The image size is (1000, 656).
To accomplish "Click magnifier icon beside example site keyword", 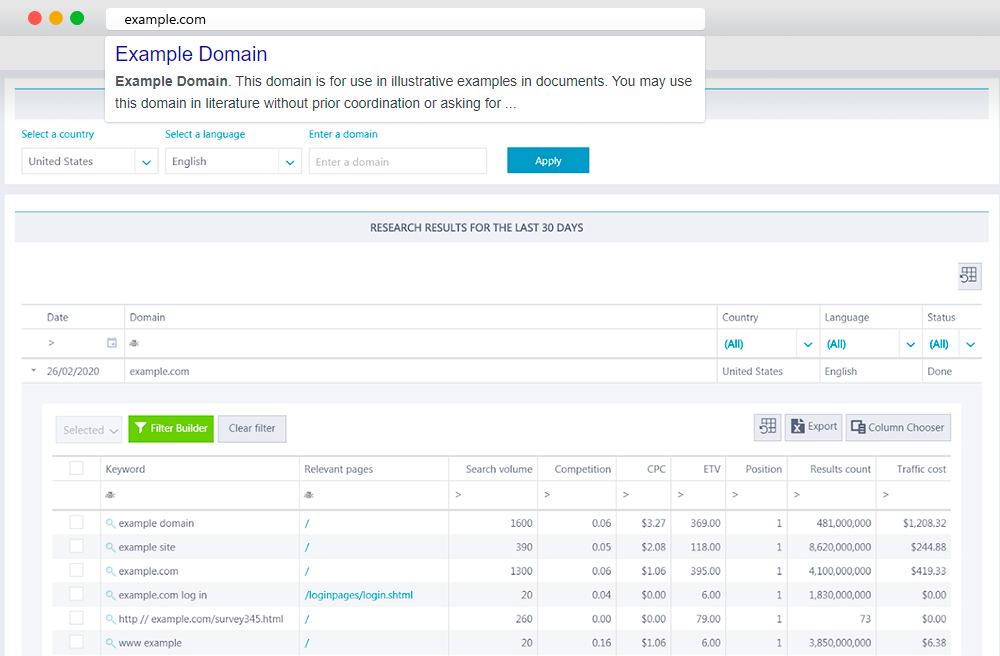I will click(x=110, y=547).
